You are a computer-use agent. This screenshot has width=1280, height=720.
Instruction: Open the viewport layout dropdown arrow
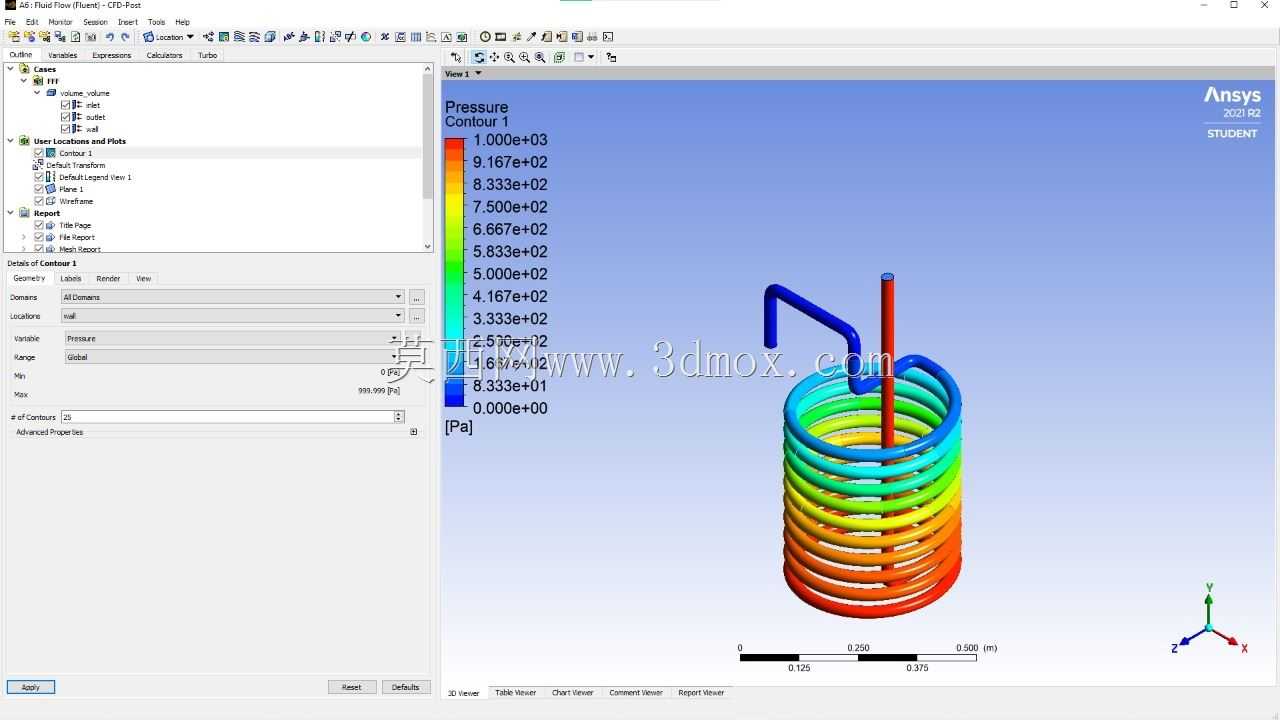tap(591, 57)
